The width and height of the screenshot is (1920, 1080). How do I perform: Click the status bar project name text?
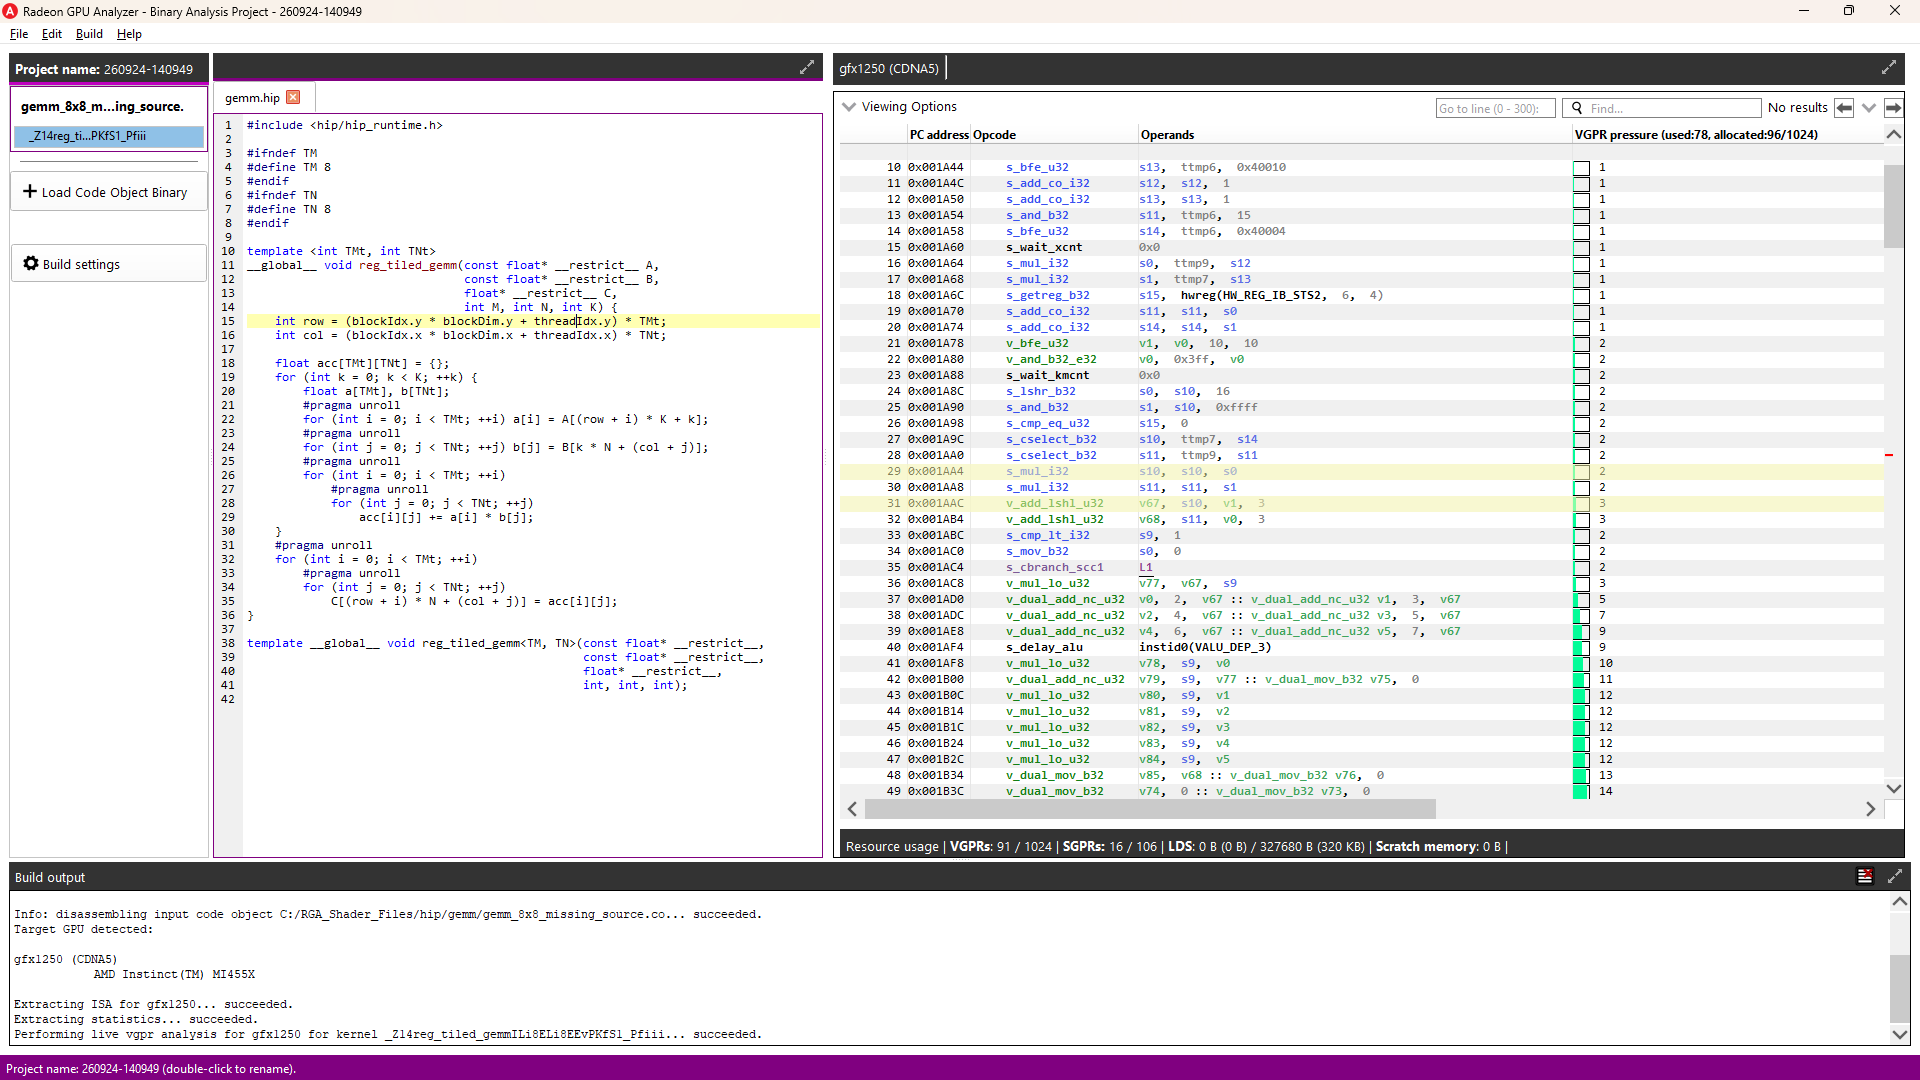point(151,1068)
